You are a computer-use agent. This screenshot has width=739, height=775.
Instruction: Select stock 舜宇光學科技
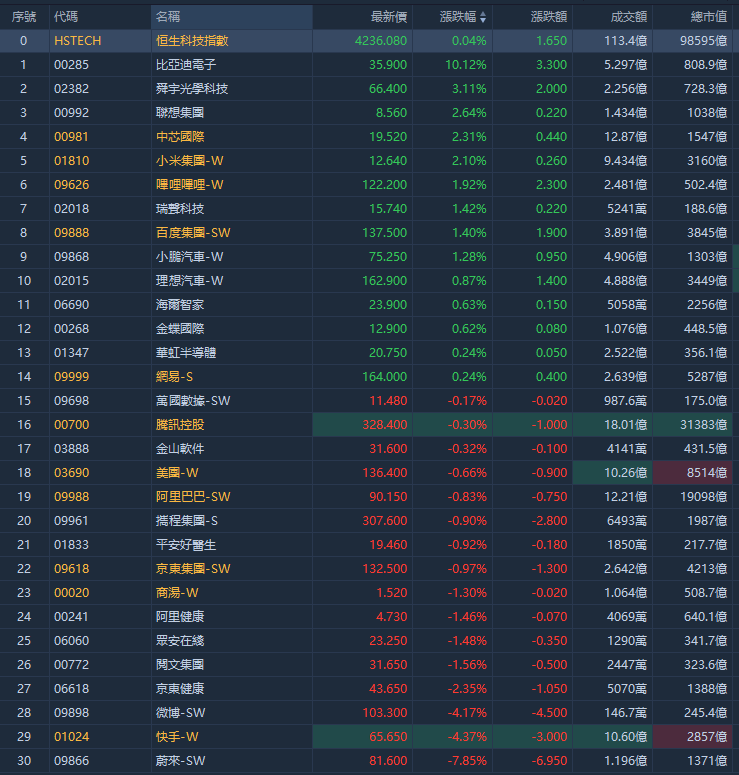coord(192,89)
